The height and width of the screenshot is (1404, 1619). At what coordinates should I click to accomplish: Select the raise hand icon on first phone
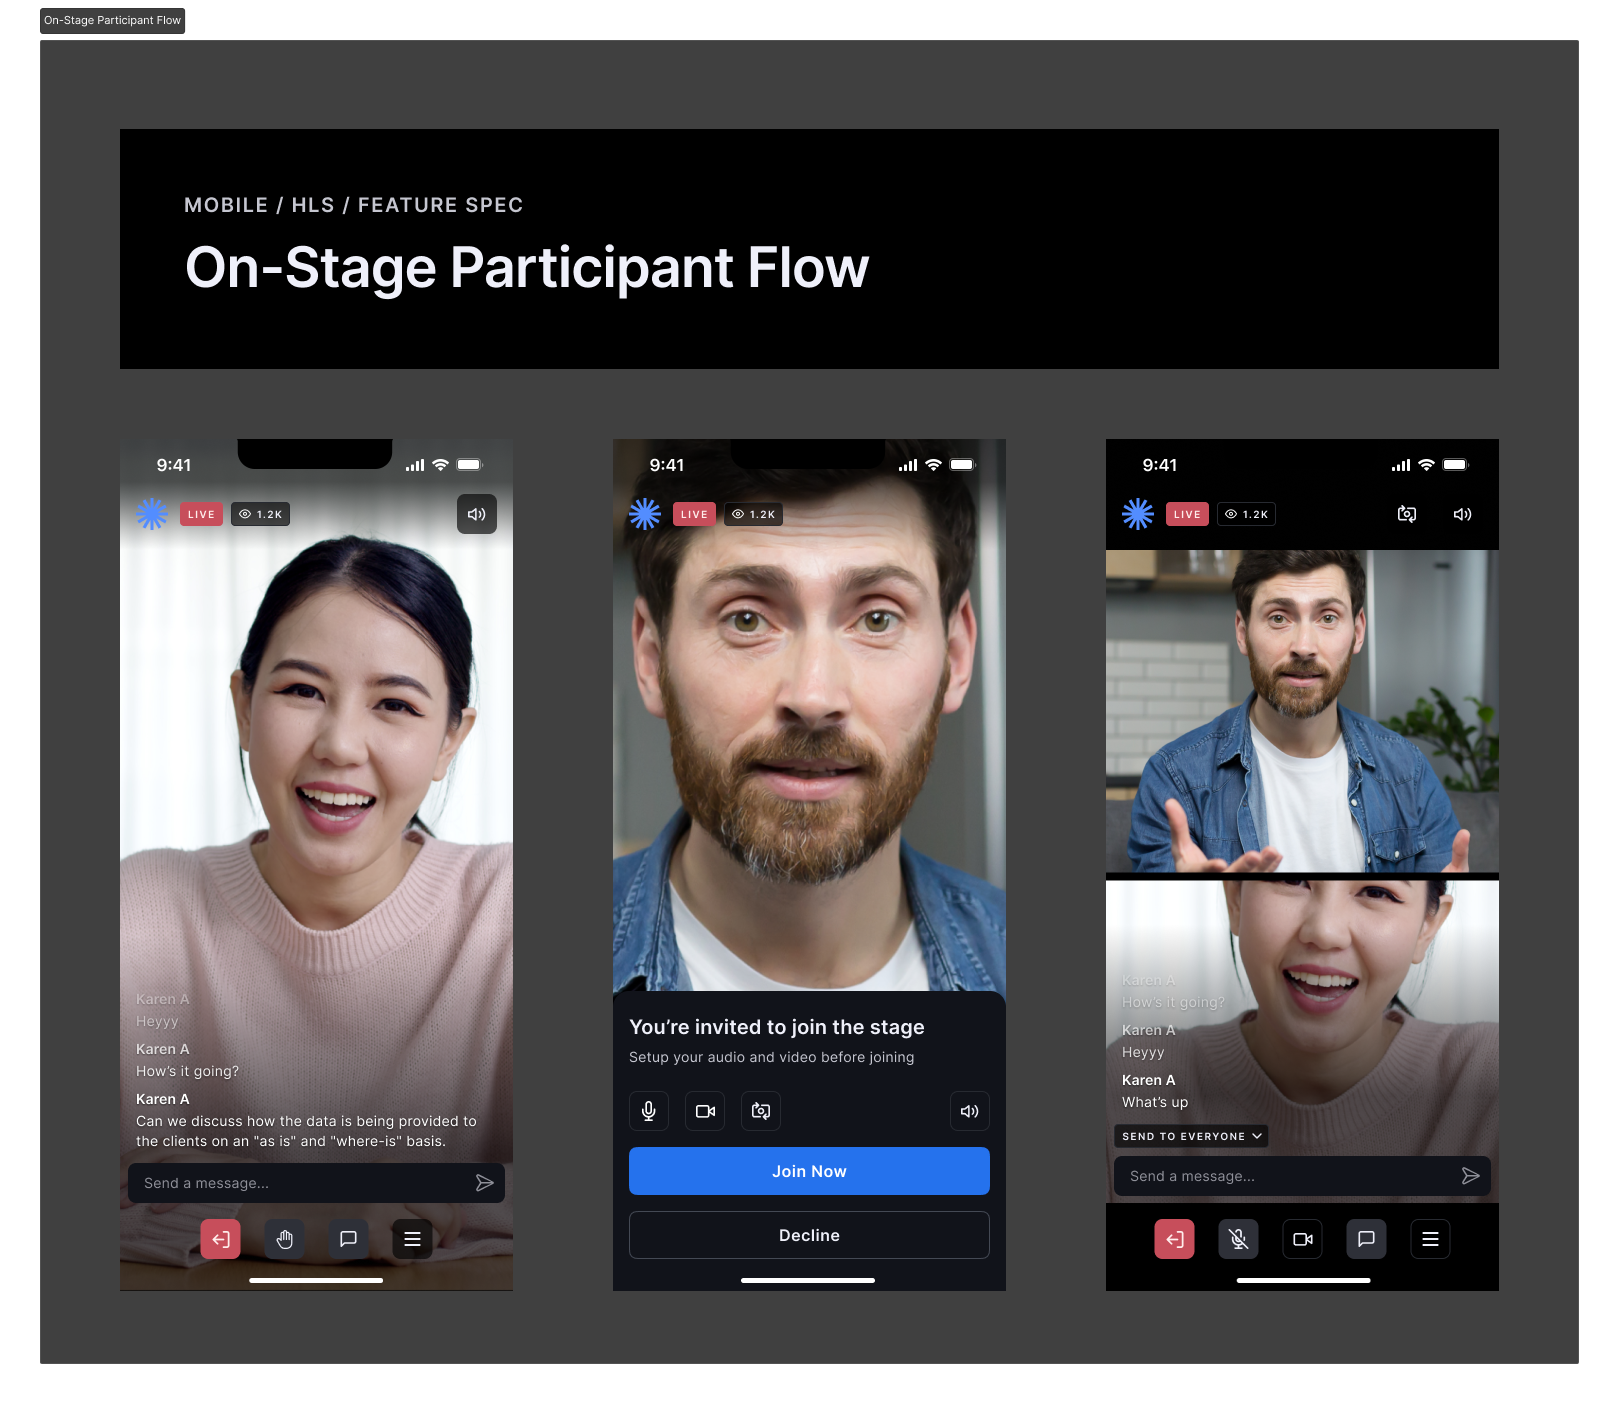(284, 1239)
